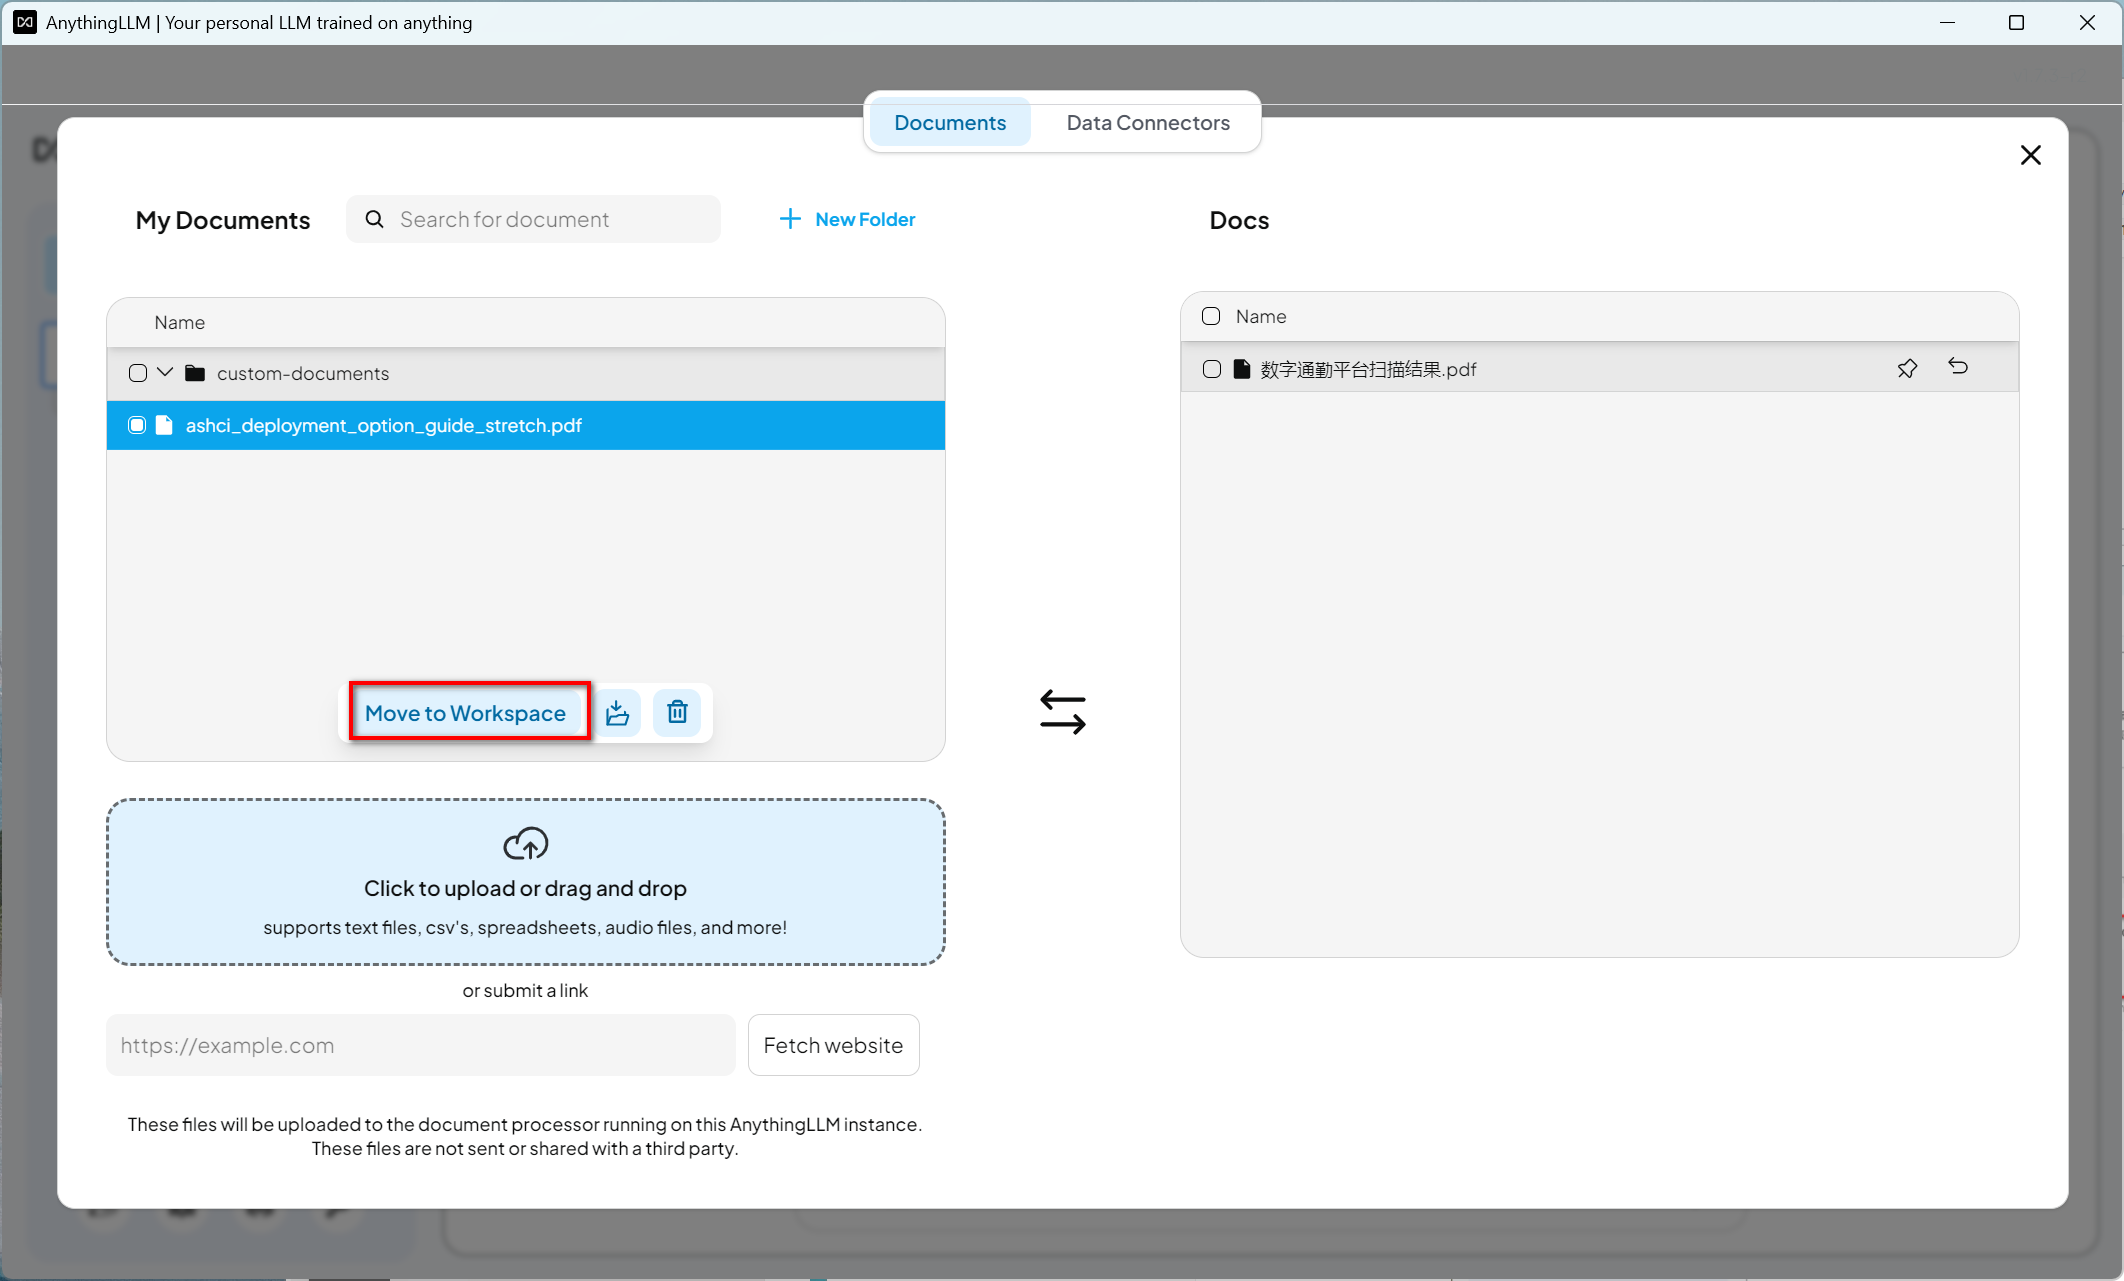Toggle the Name select-all checkbox in Docs
This screenshot has height=1281, width=2124.
[x=1211, y=316]
